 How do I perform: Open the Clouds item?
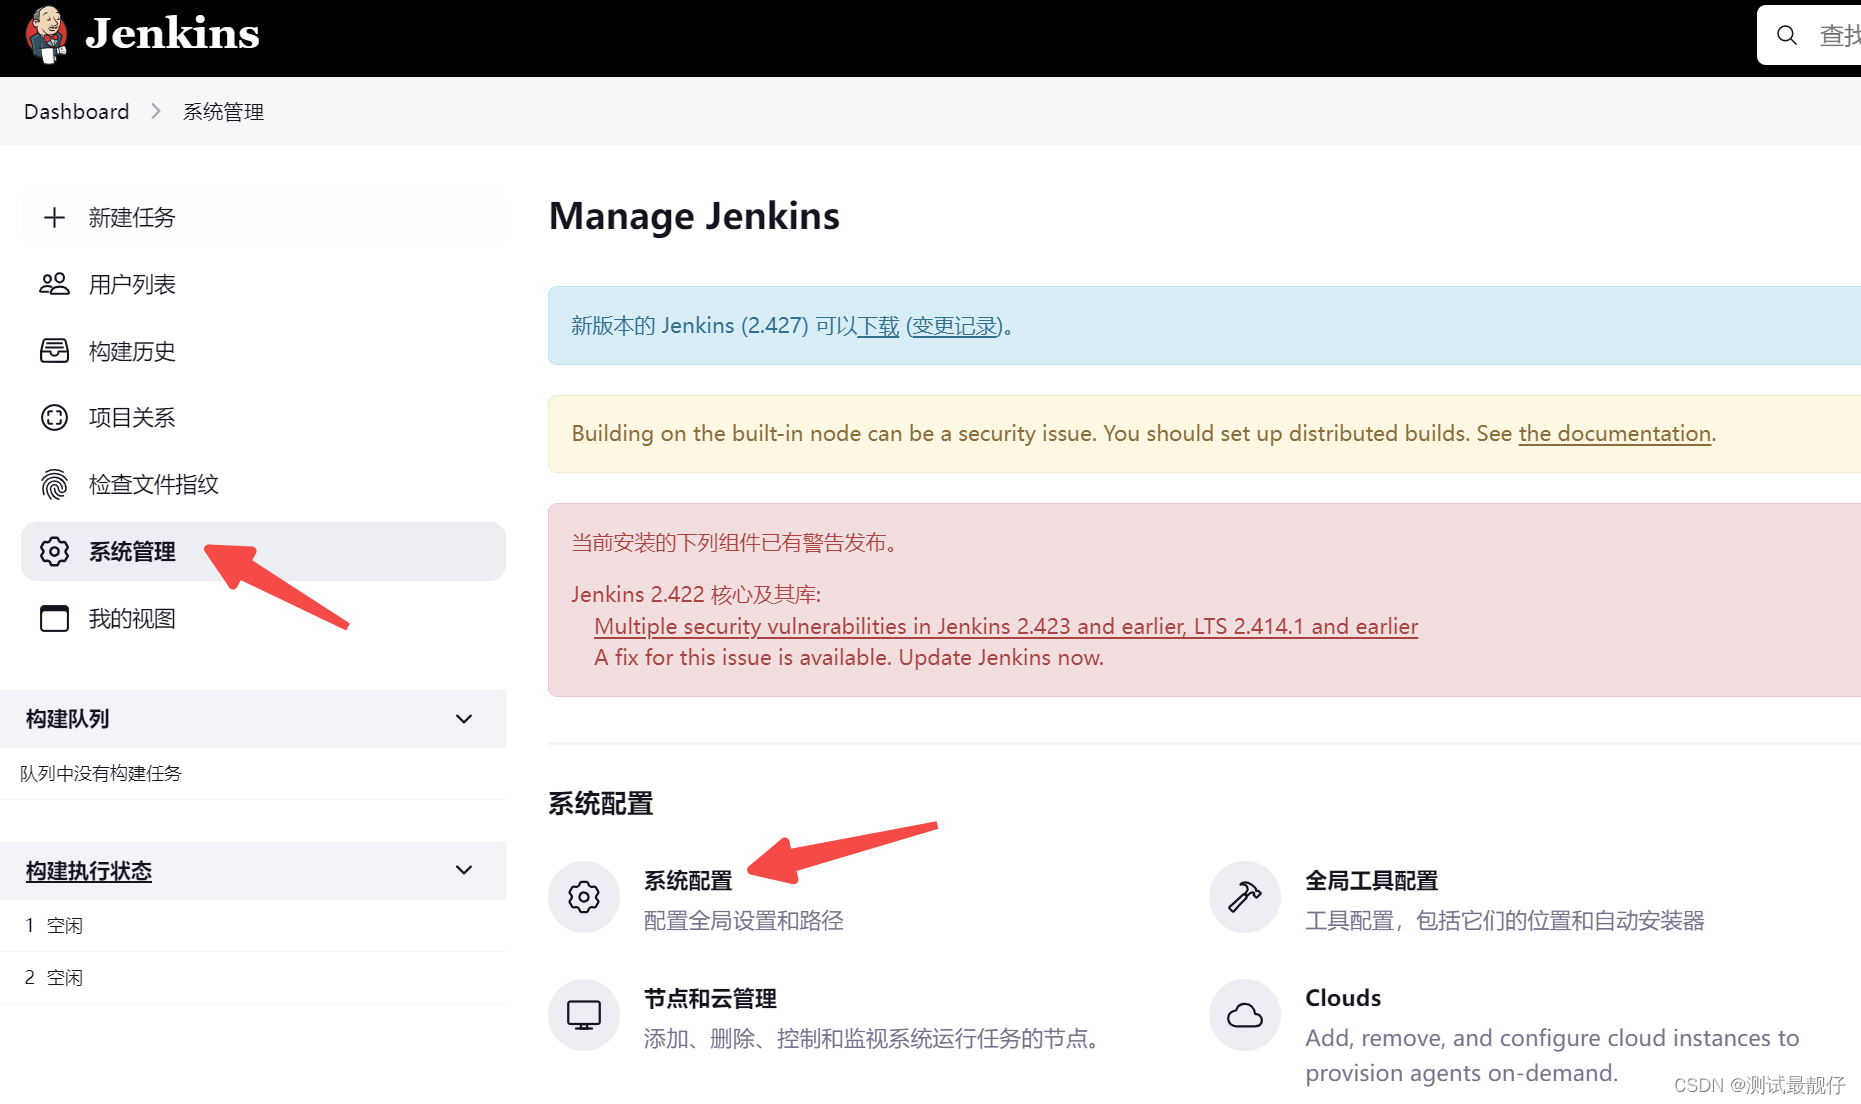pos(1343,998)
